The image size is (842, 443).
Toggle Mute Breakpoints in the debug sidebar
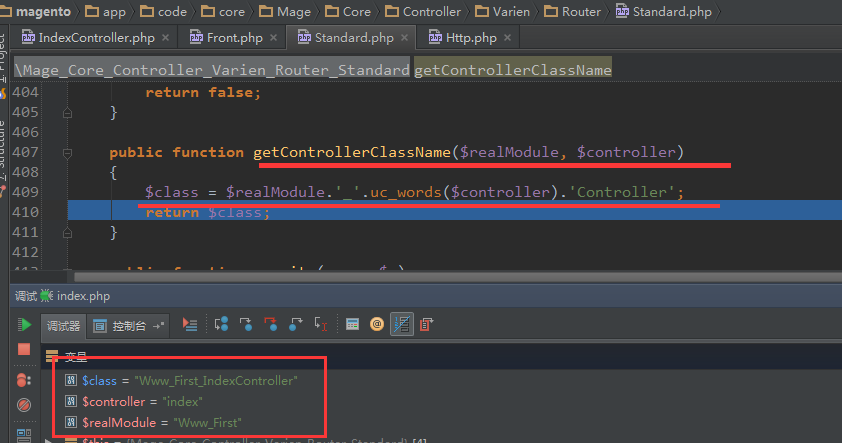[x=24, y=404]
